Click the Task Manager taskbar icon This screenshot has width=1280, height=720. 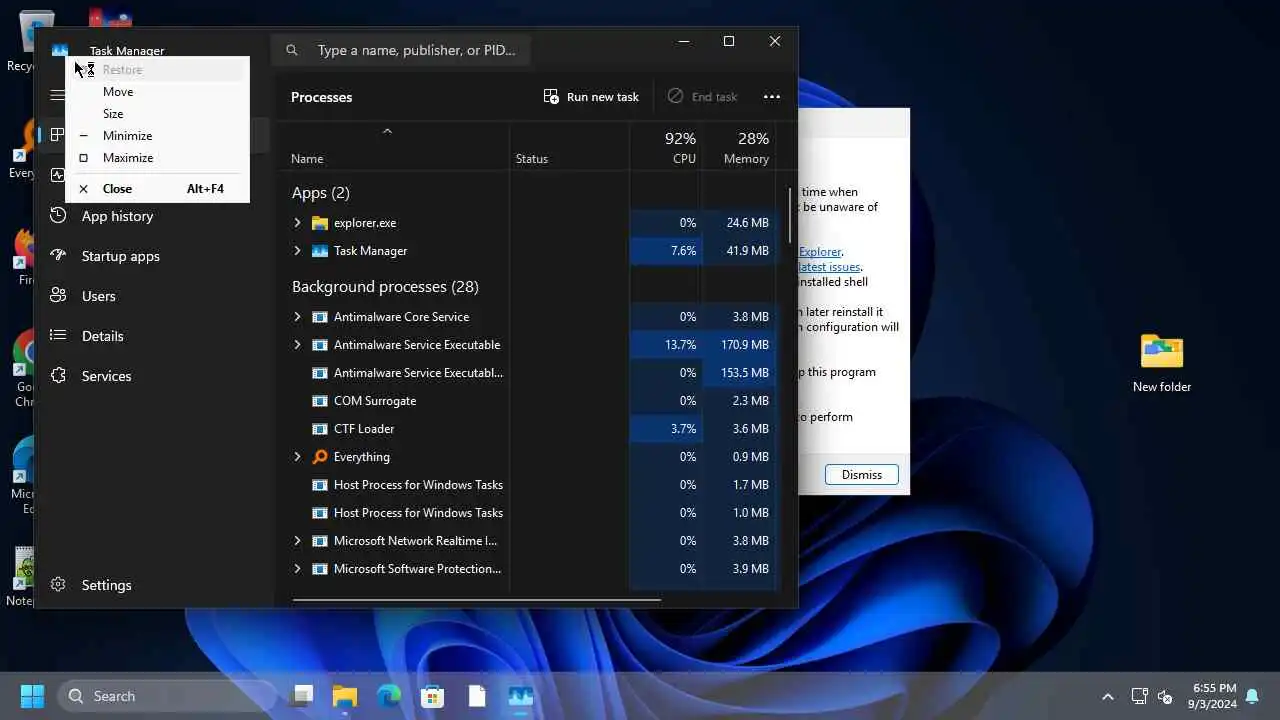(x=521, y=696)
